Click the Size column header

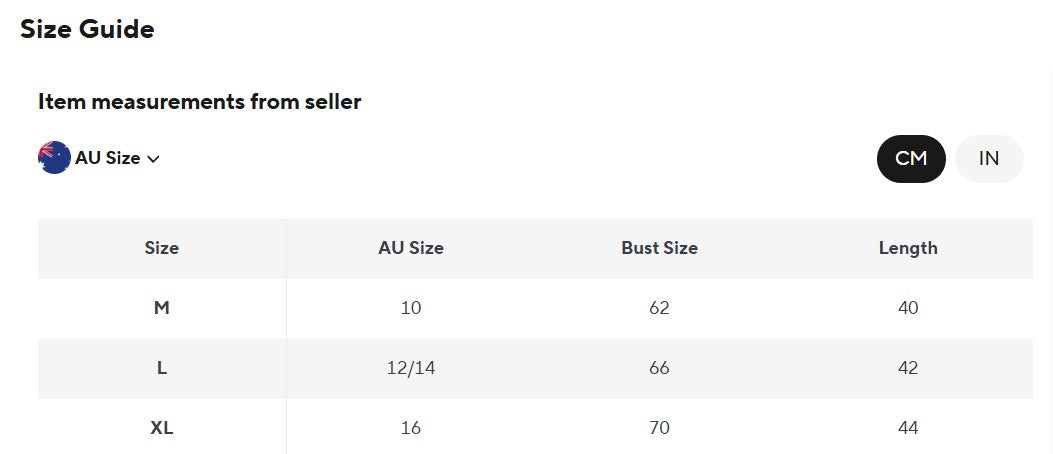pyautogui.click(x=162, y=248)
